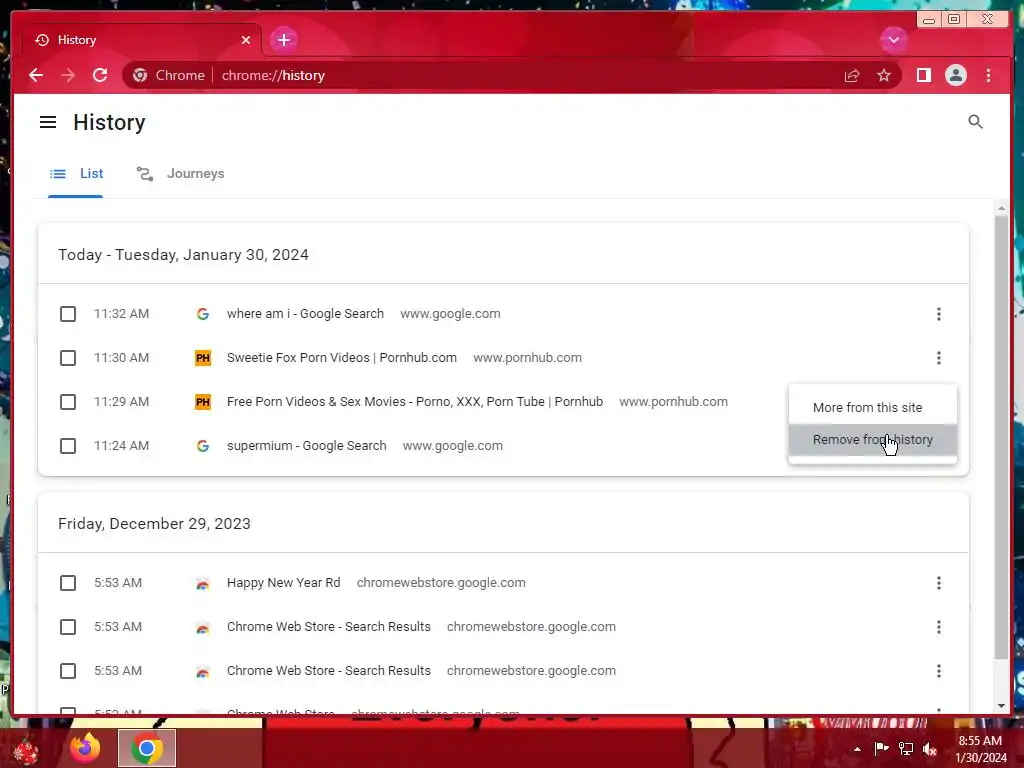
Task: Open the profile avatar menu
Action: point(955,75)
